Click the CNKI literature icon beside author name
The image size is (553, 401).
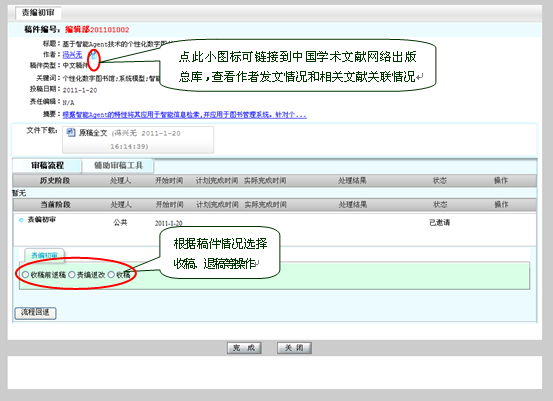tap(93, 55)
